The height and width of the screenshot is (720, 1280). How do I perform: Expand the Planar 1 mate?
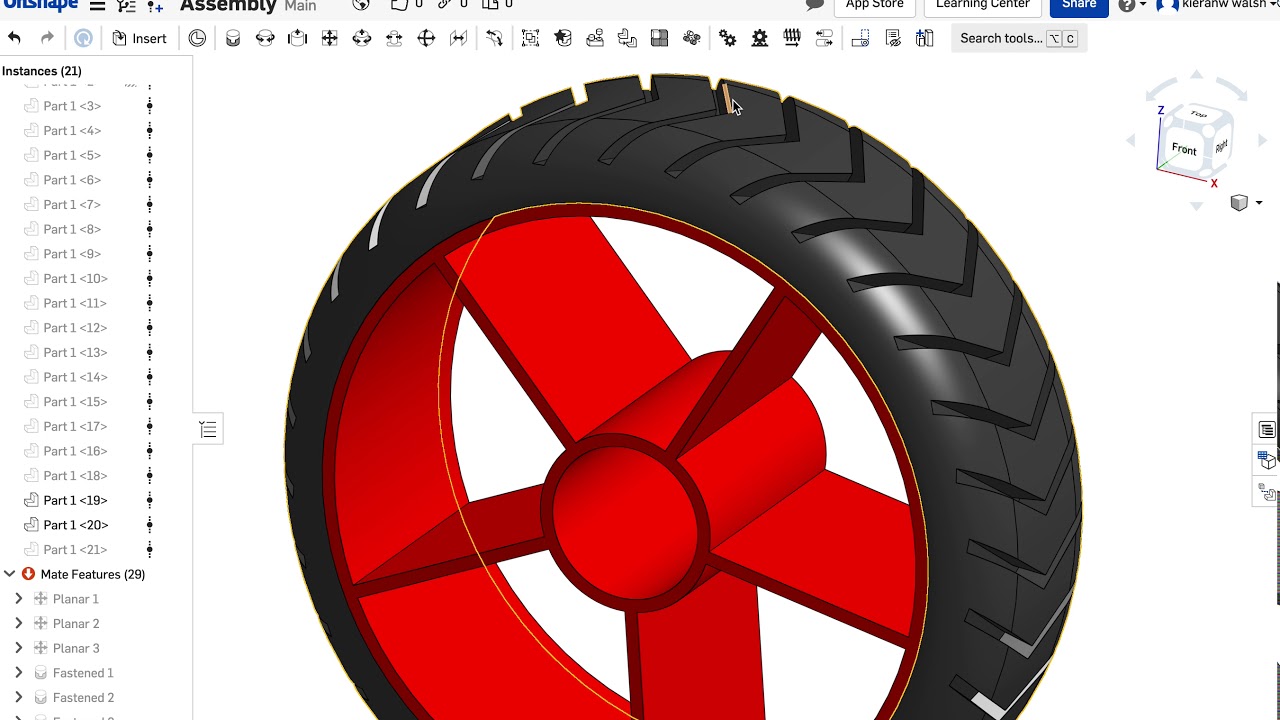click(x=18, y=599)
